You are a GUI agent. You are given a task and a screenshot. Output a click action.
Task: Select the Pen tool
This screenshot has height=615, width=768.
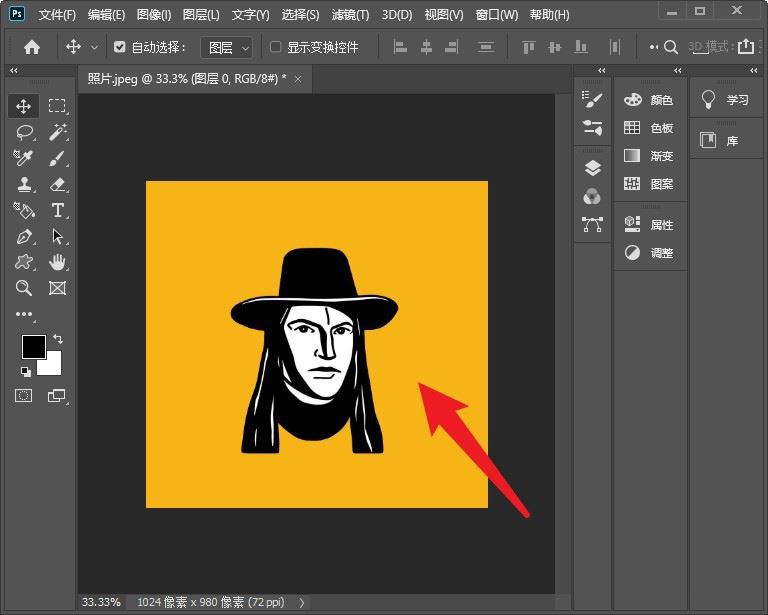pyautogui.click(x=23, y=236)
